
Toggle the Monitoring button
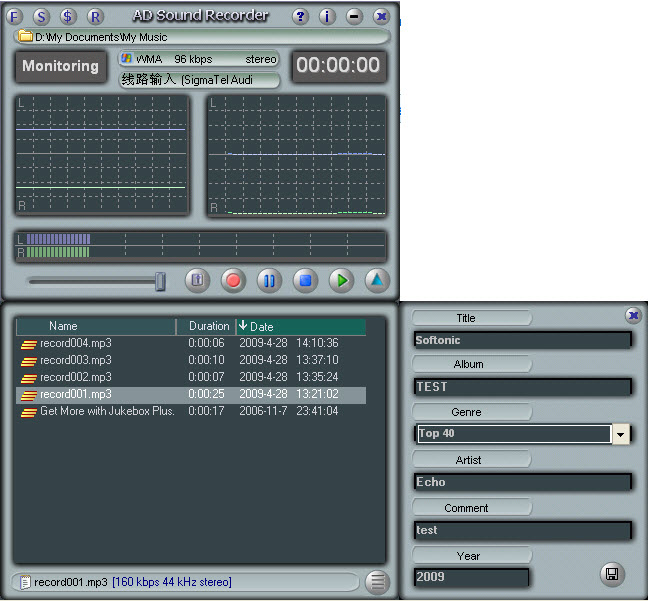[x=61, y=67]
